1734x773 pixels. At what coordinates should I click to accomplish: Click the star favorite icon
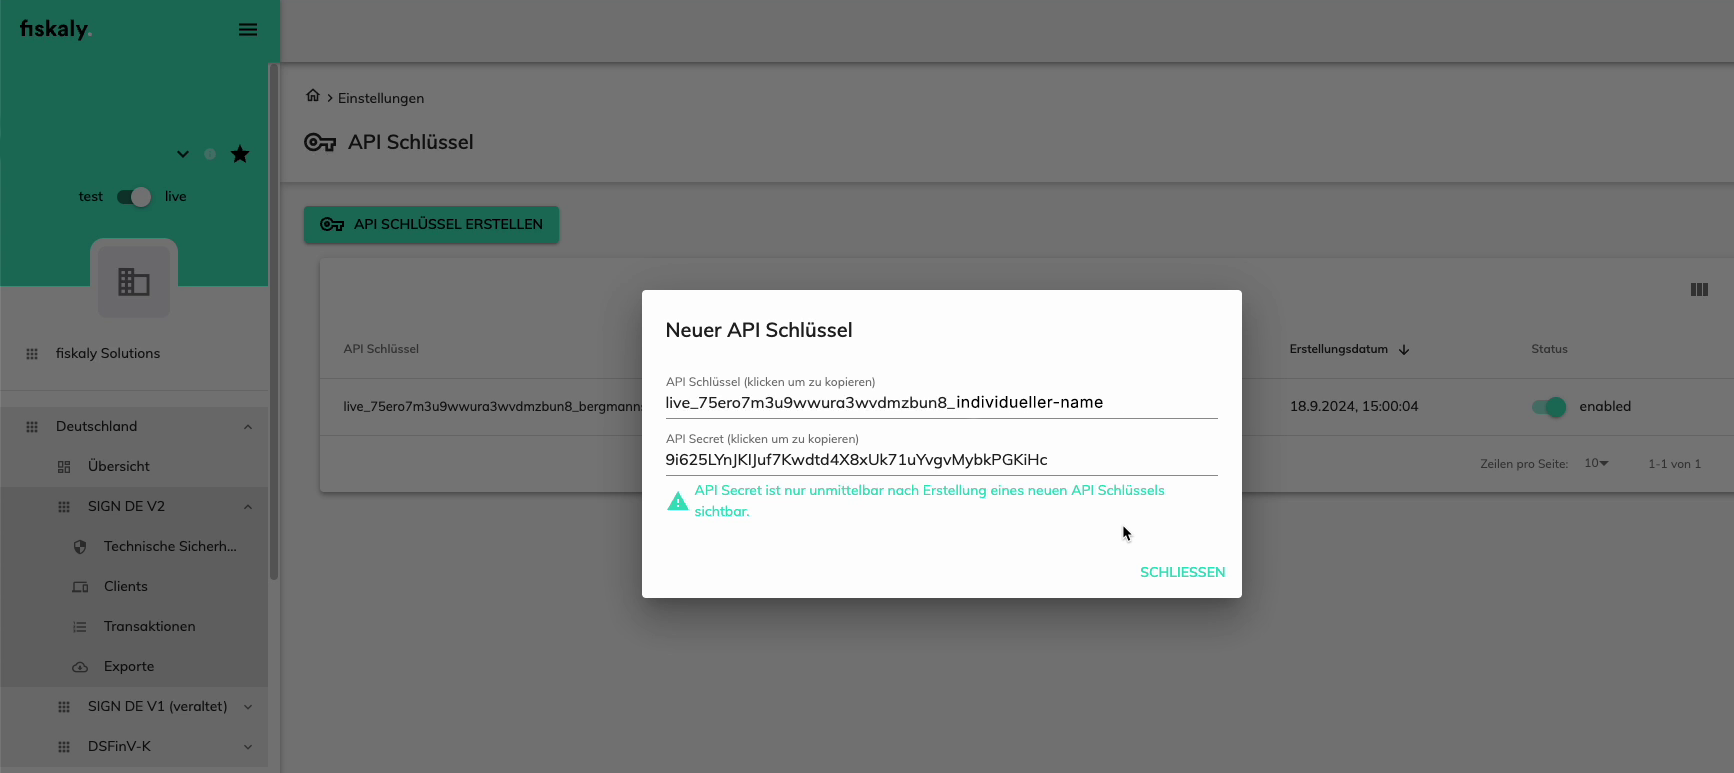pos(240,154)
